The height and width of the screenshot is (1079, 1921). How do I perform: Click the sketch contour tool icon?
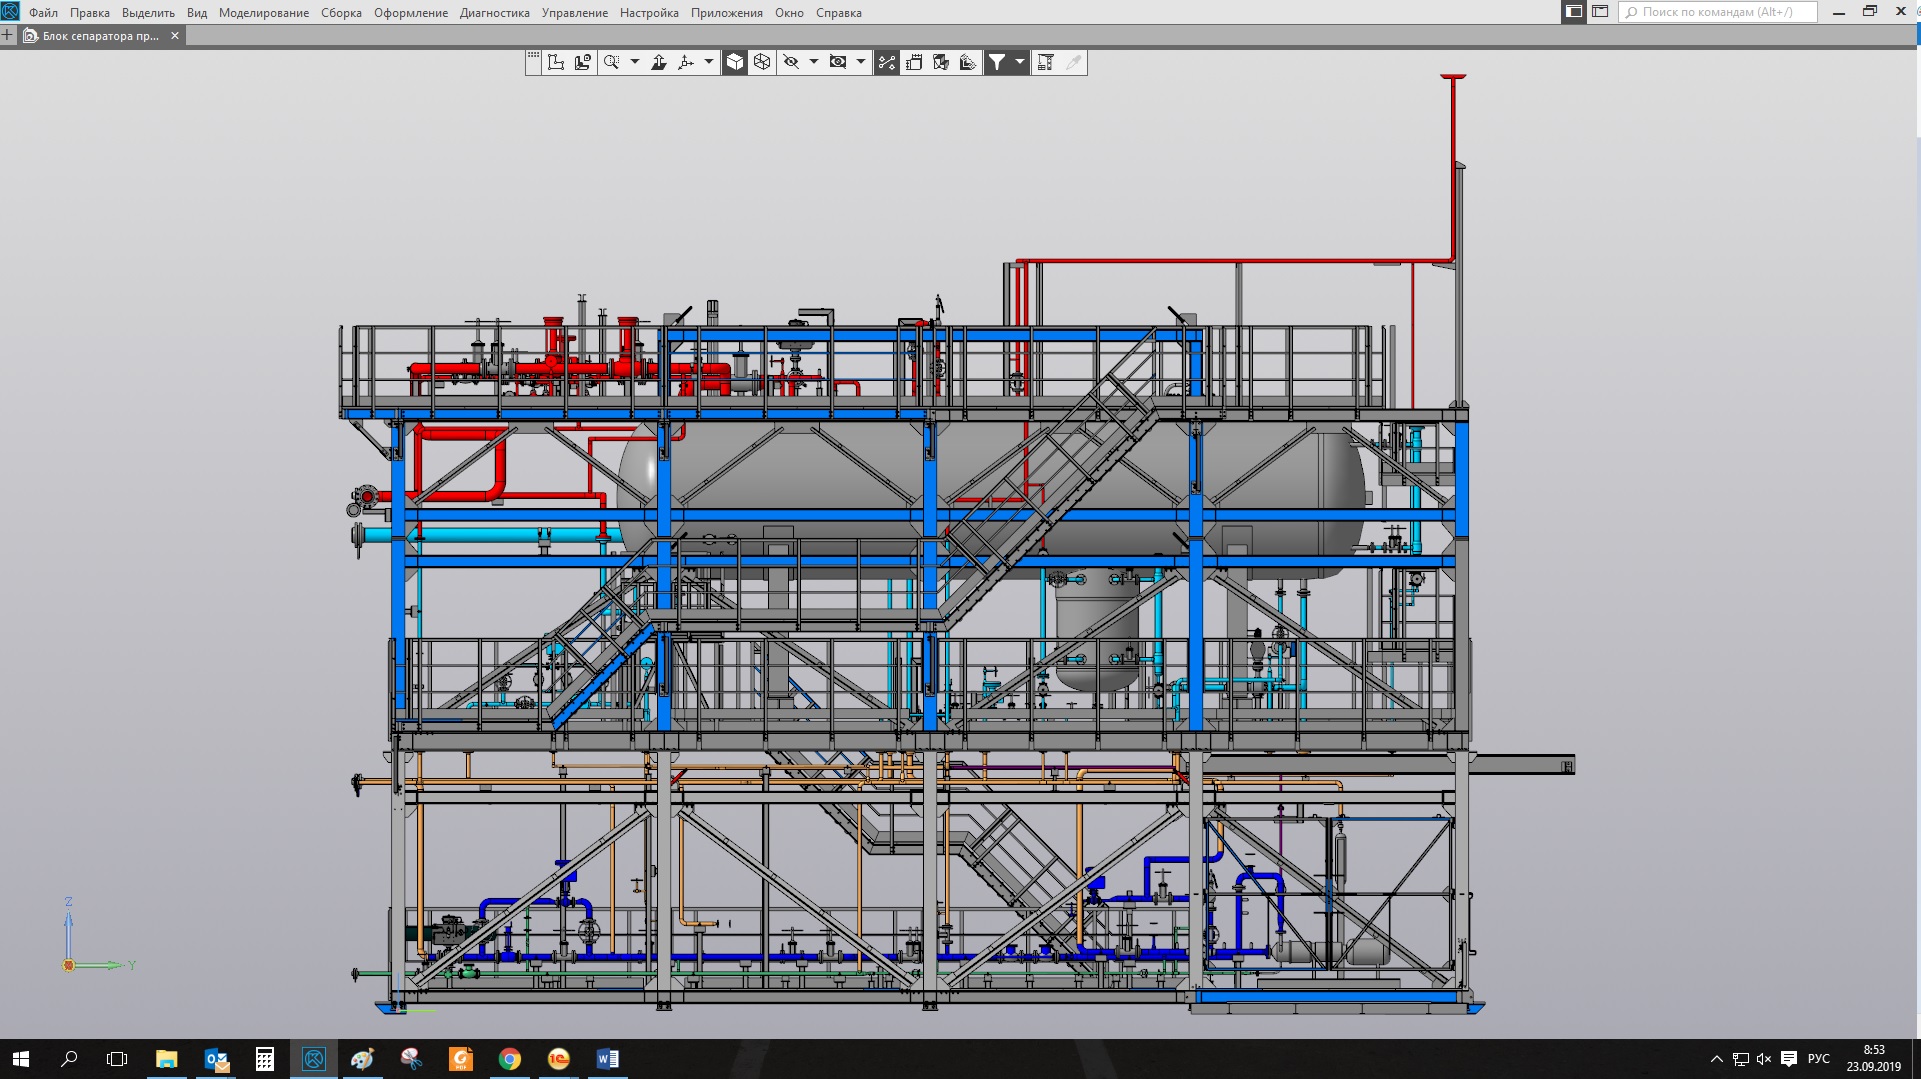556,62
